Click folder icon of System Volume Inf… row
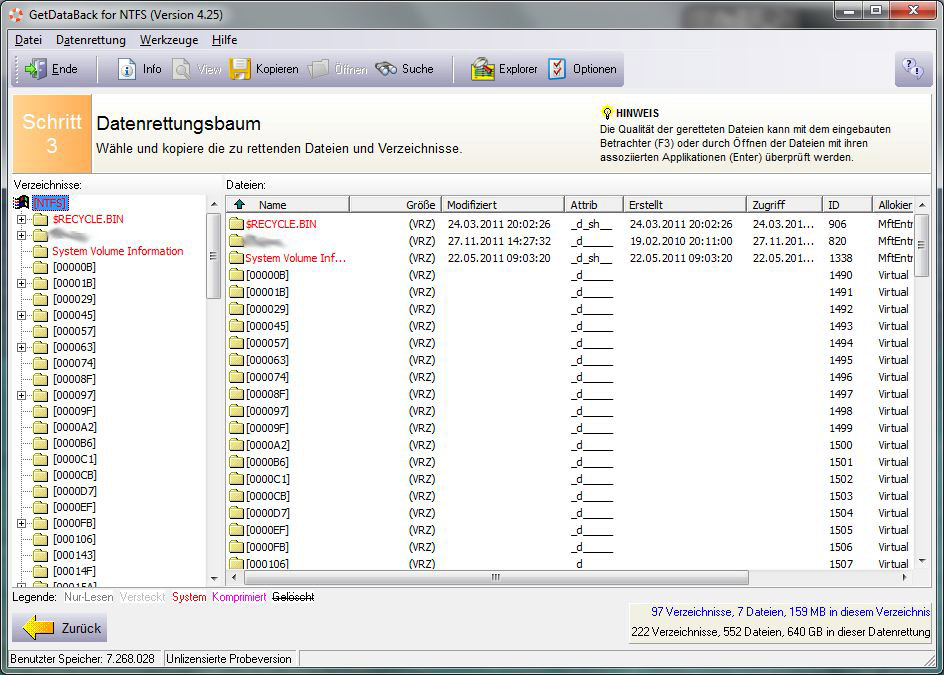This screenshot has width=944, height=675. [x=236, y=258]
